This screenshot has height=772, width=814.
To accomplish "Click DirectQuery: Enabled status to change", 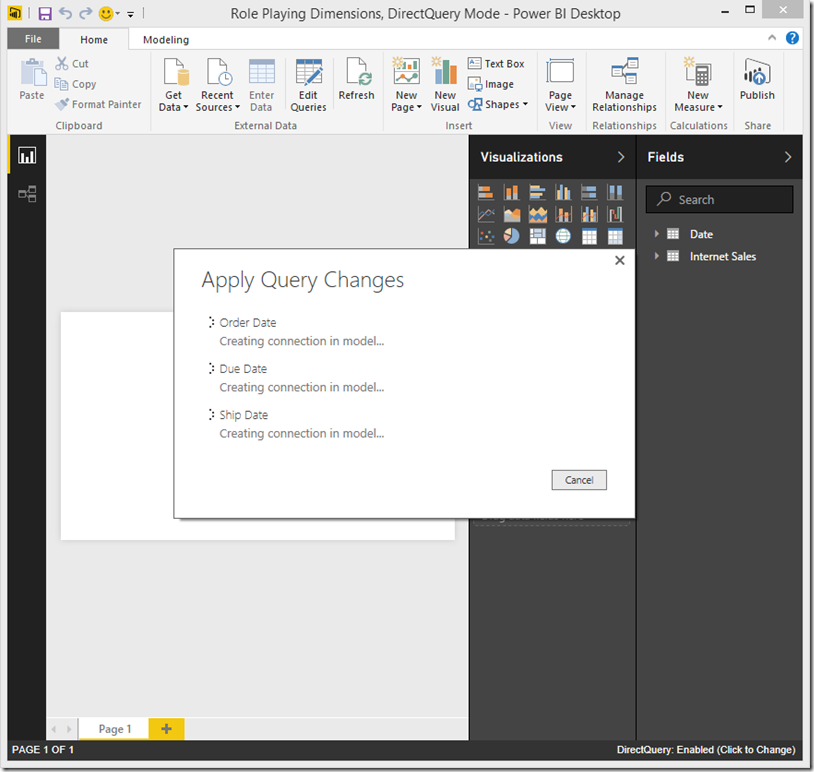I will 706,749.
